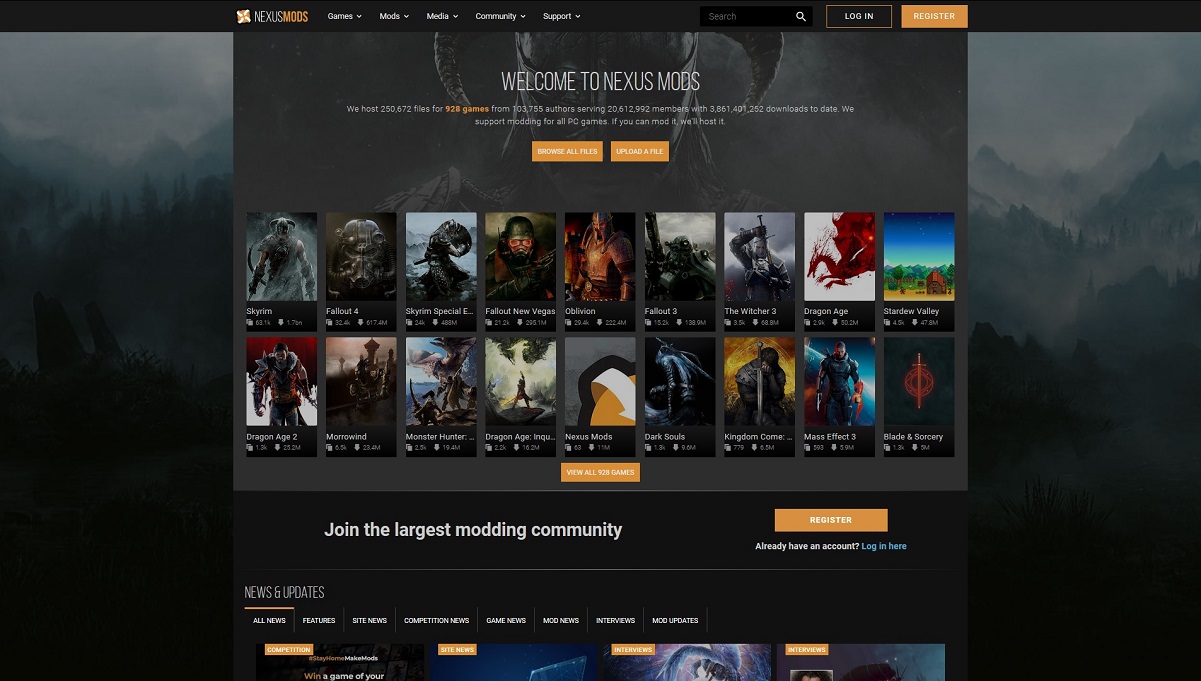The image size is (1201, 681).
Task: Click the REGISTER button in the header
Action: [934, 16]
